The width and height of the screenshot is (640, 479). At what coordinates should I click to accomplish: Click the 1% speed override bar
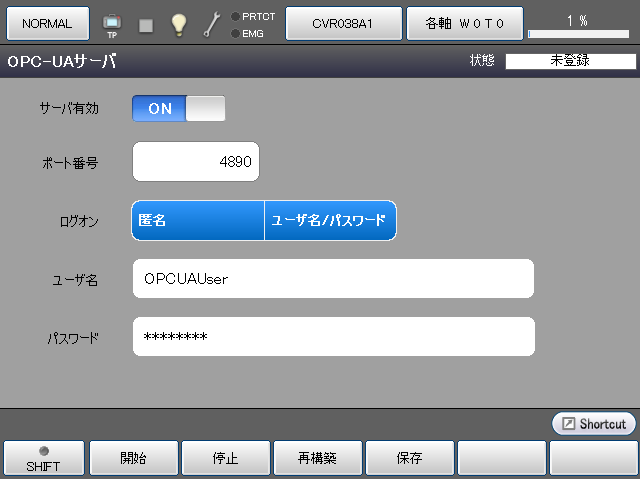(x=577, y=26)
